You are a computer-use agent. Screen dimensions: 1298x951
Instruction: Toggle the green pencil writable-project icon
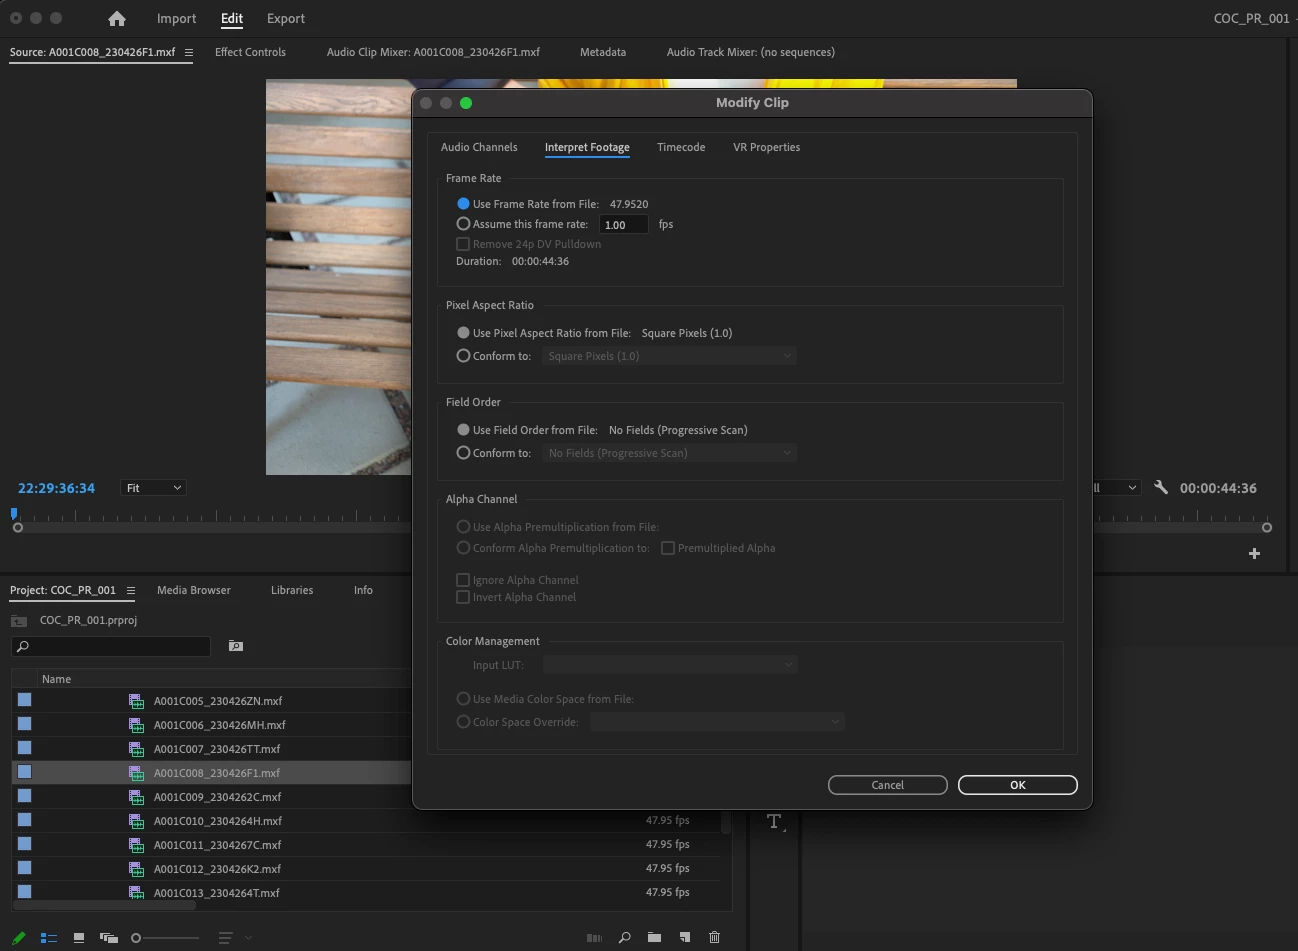click(x=19, y=938)
